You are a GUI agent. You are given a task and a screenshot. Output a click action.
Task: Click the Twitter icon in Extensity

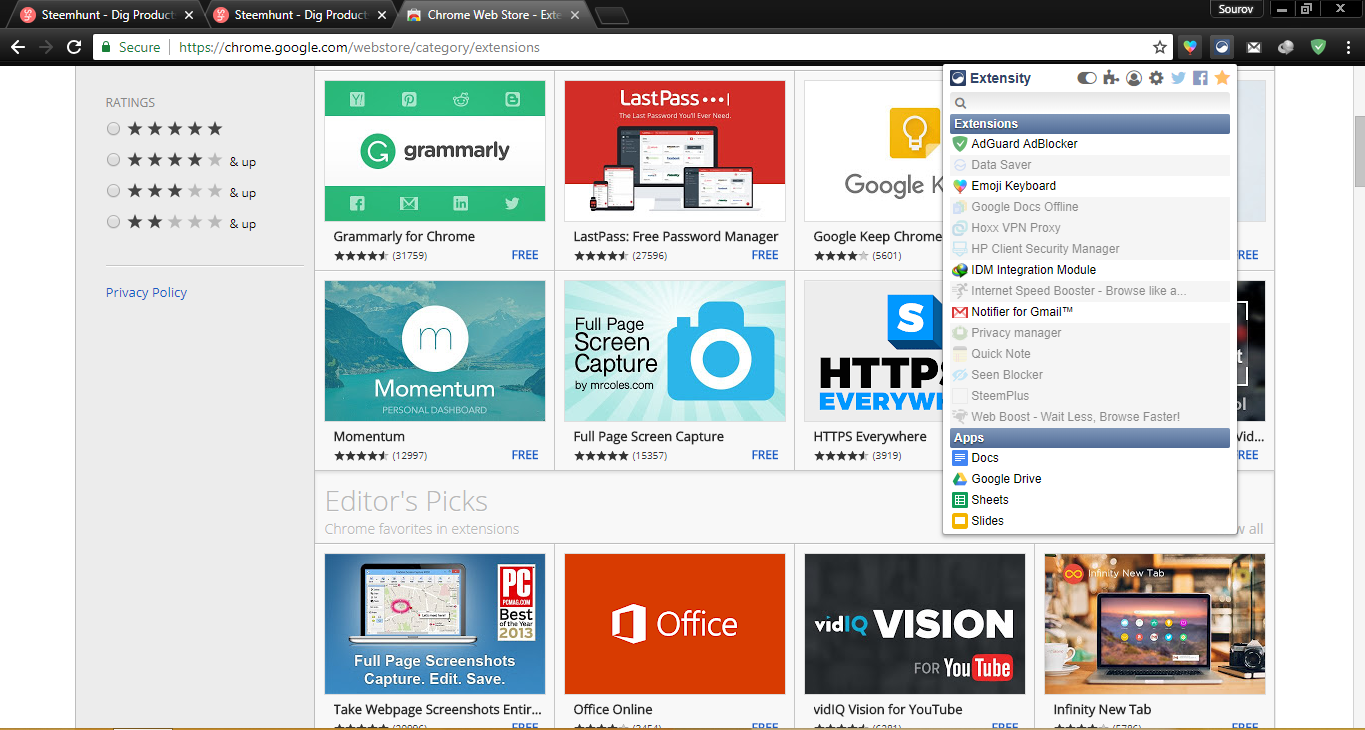click(x=1178, y=78)
